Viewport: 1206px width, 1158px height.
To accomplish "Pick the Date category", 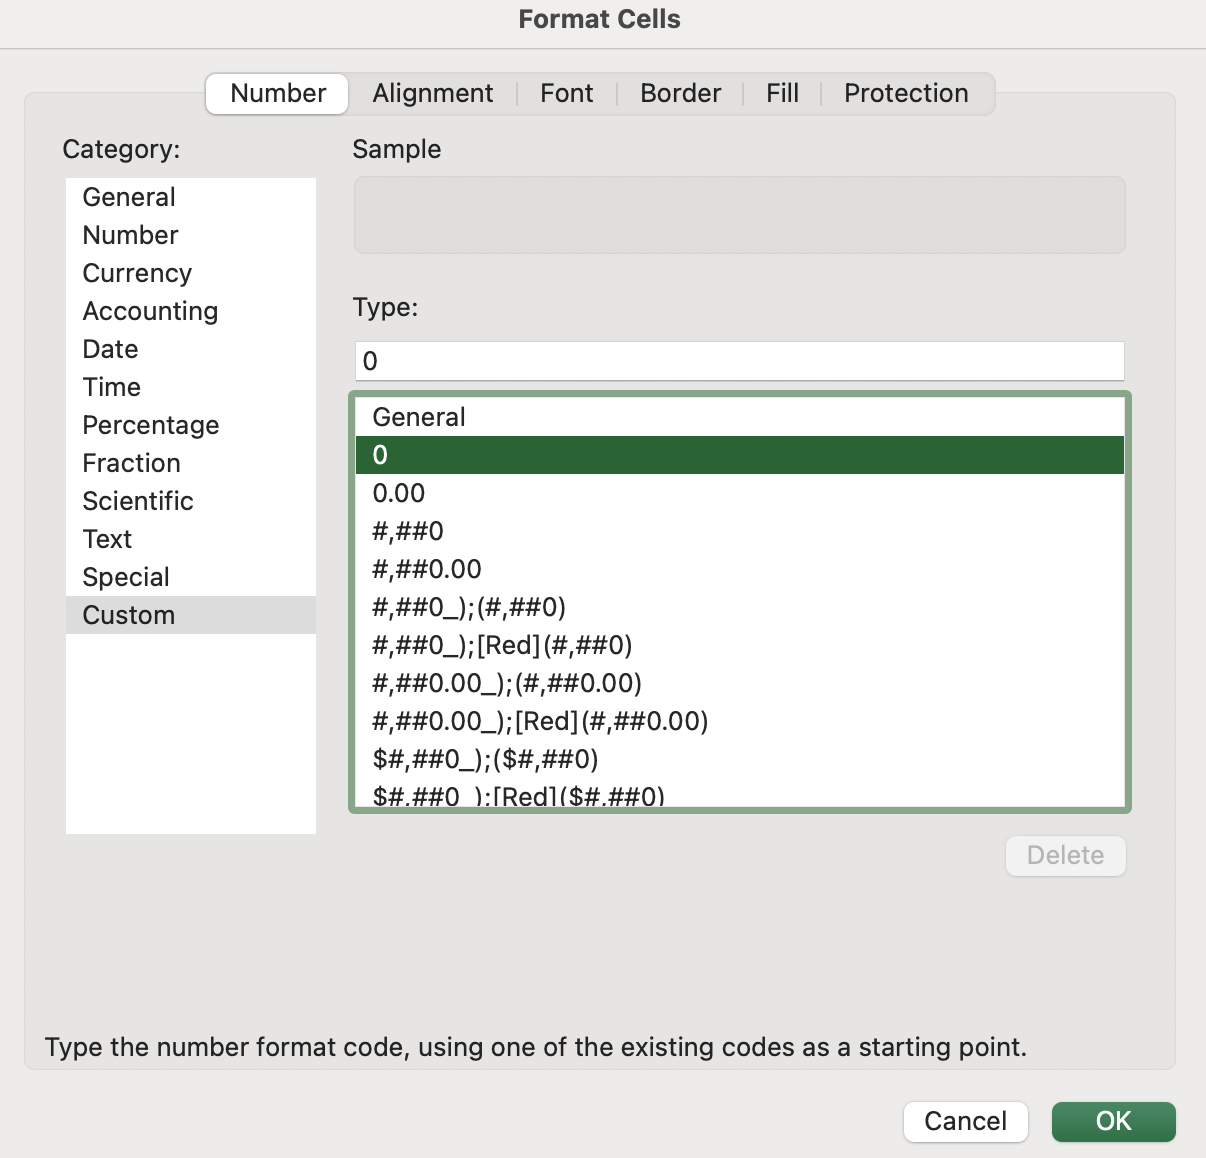I will pos(110,349).
